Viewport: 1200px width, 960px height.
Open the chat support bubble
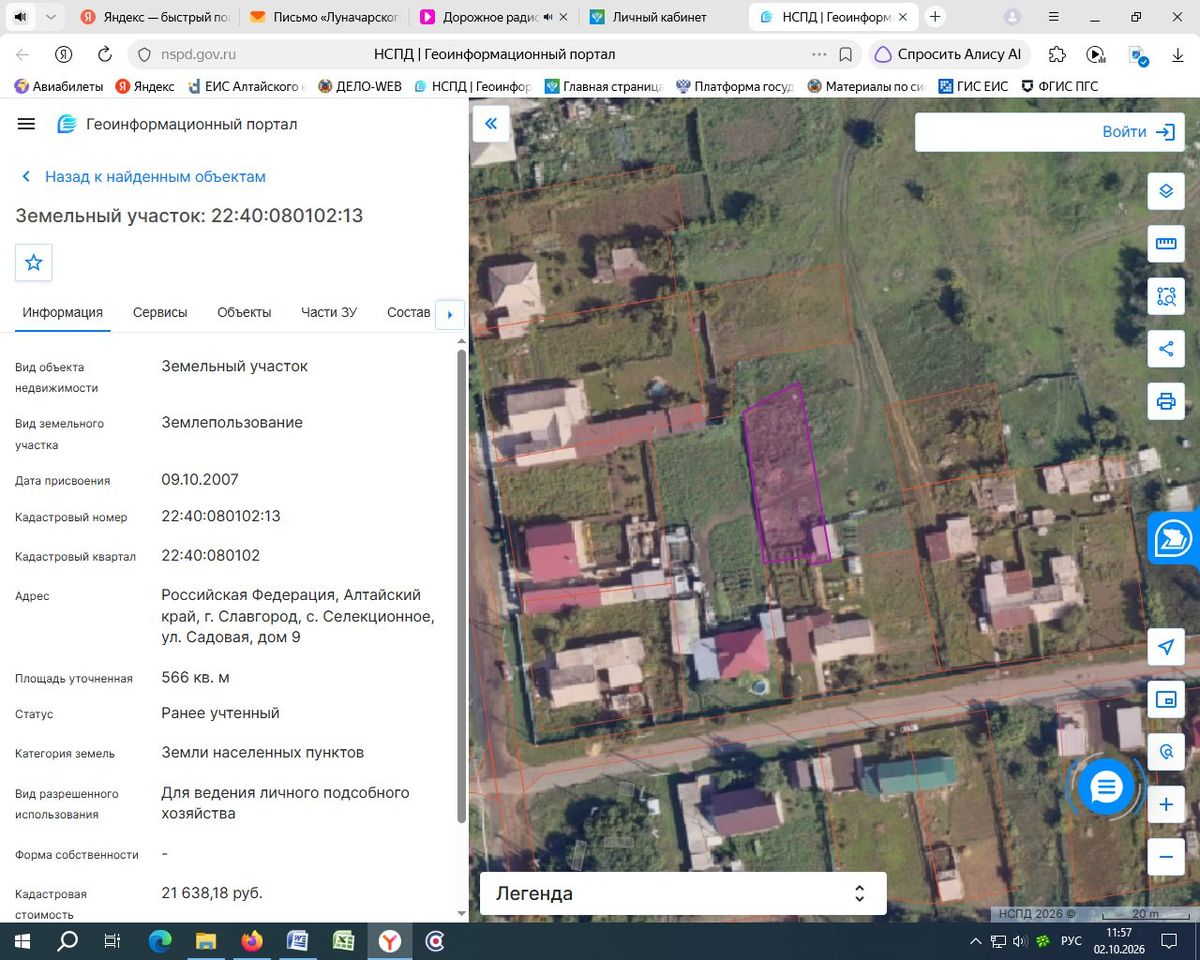click(1105, 787)
